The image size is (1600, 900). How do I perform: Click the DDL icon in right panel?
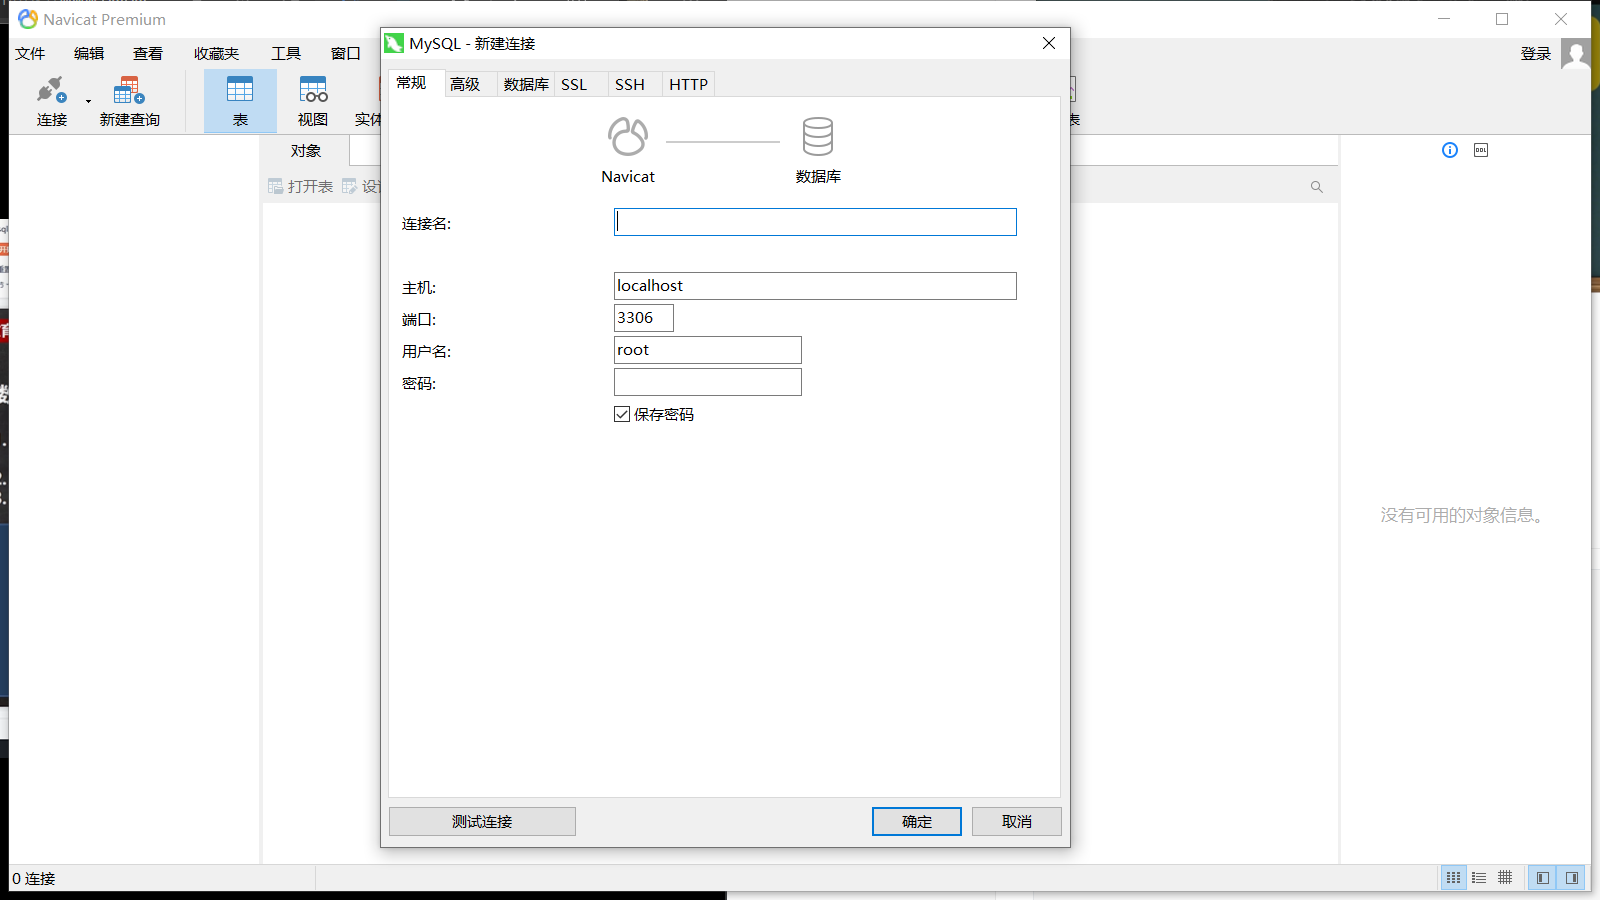coord(1481,150)
